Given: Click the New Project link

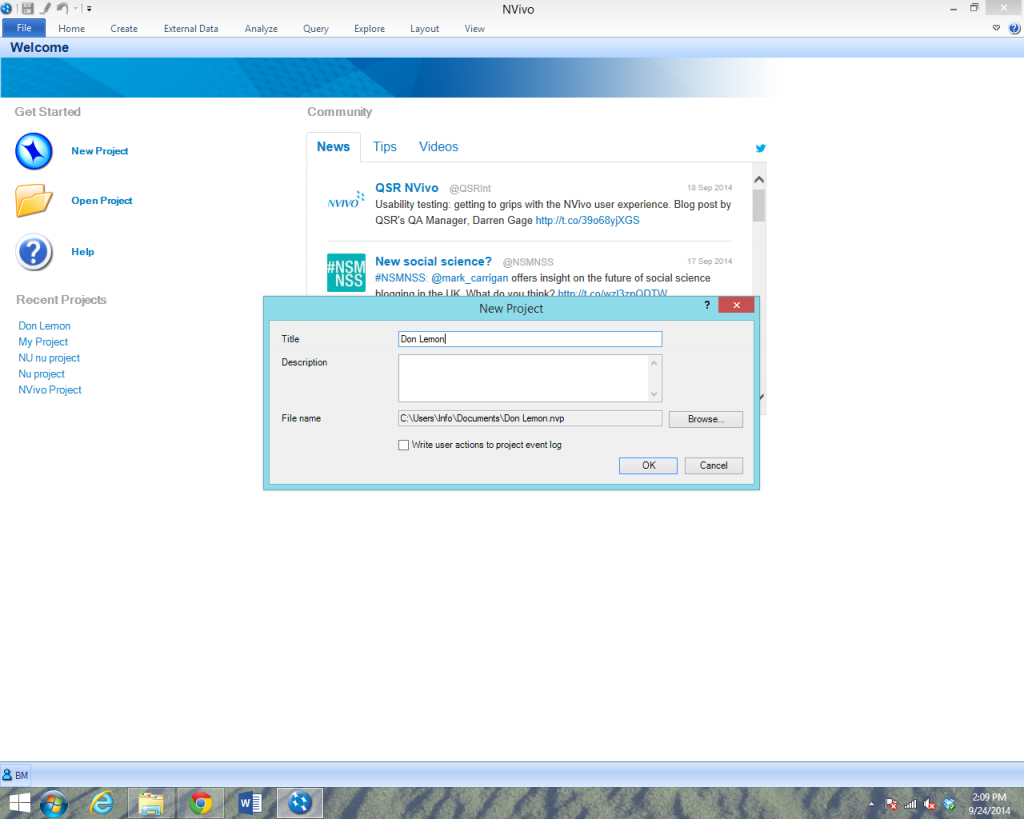Looking at the screenshot, I should pos(99,151).
